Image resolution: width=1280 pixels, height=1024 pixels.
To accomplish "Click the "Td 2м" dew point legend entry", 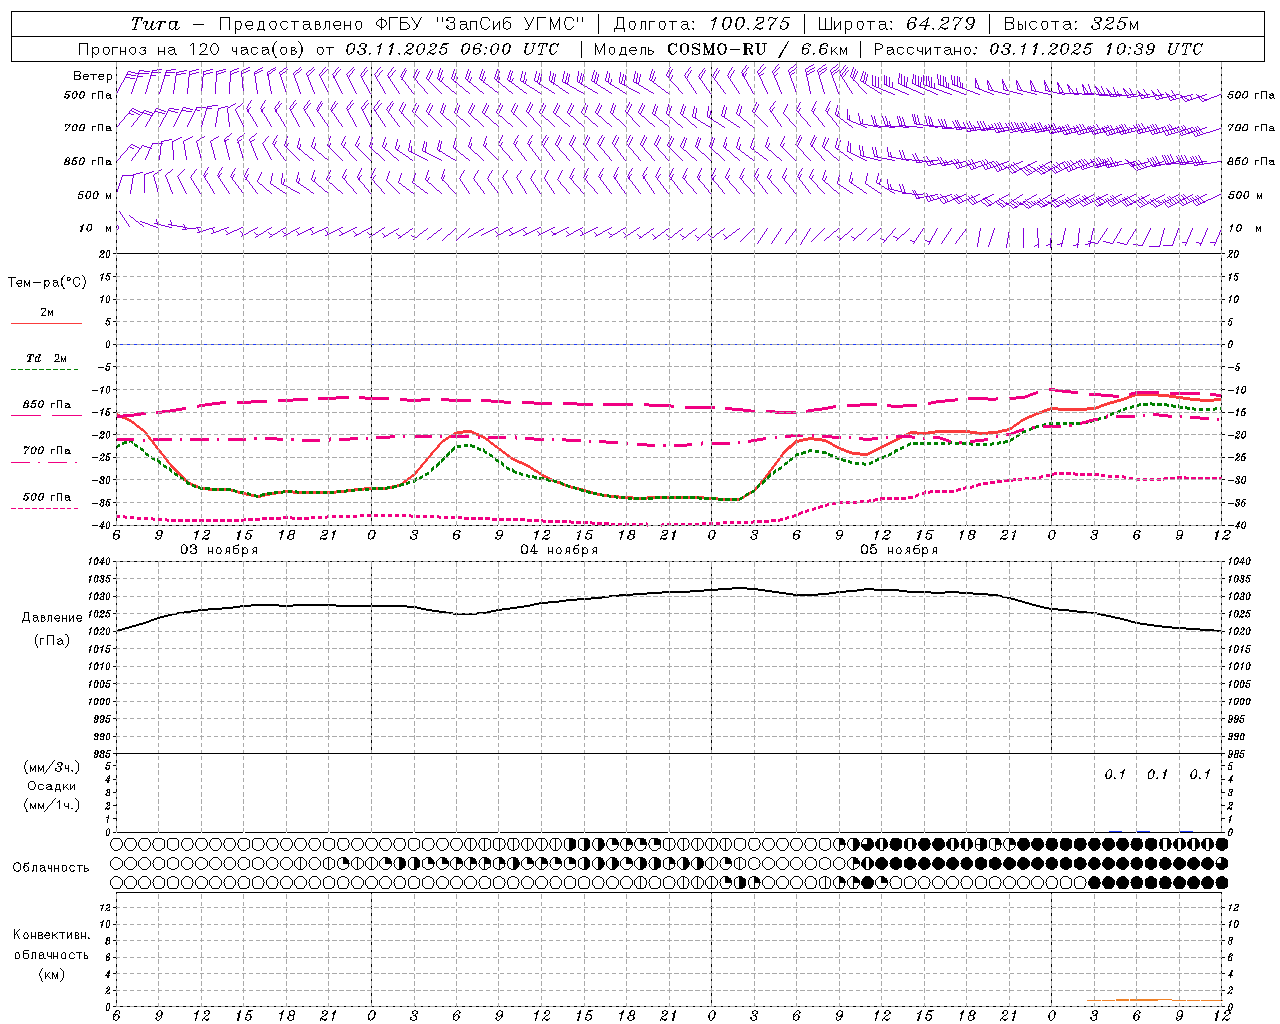I will pyautogui.click(x=47, y=358).
